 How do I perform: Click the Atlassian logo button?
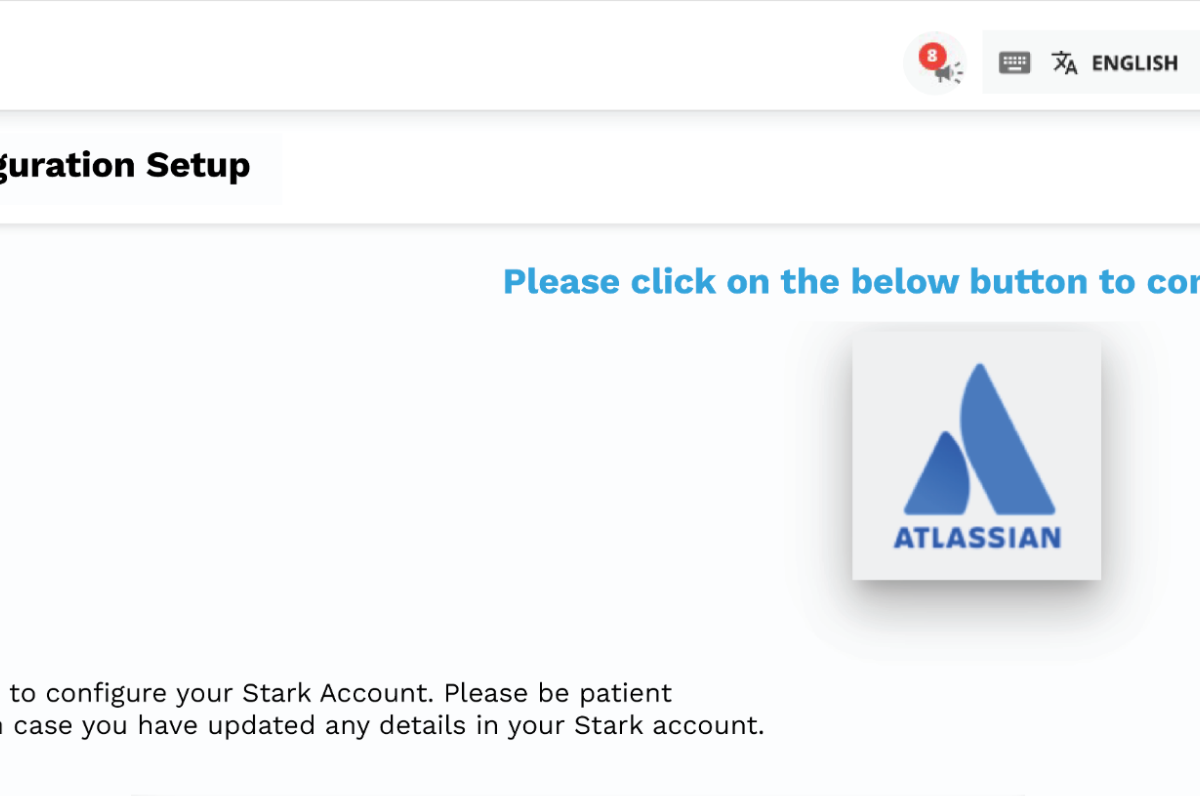976,456
